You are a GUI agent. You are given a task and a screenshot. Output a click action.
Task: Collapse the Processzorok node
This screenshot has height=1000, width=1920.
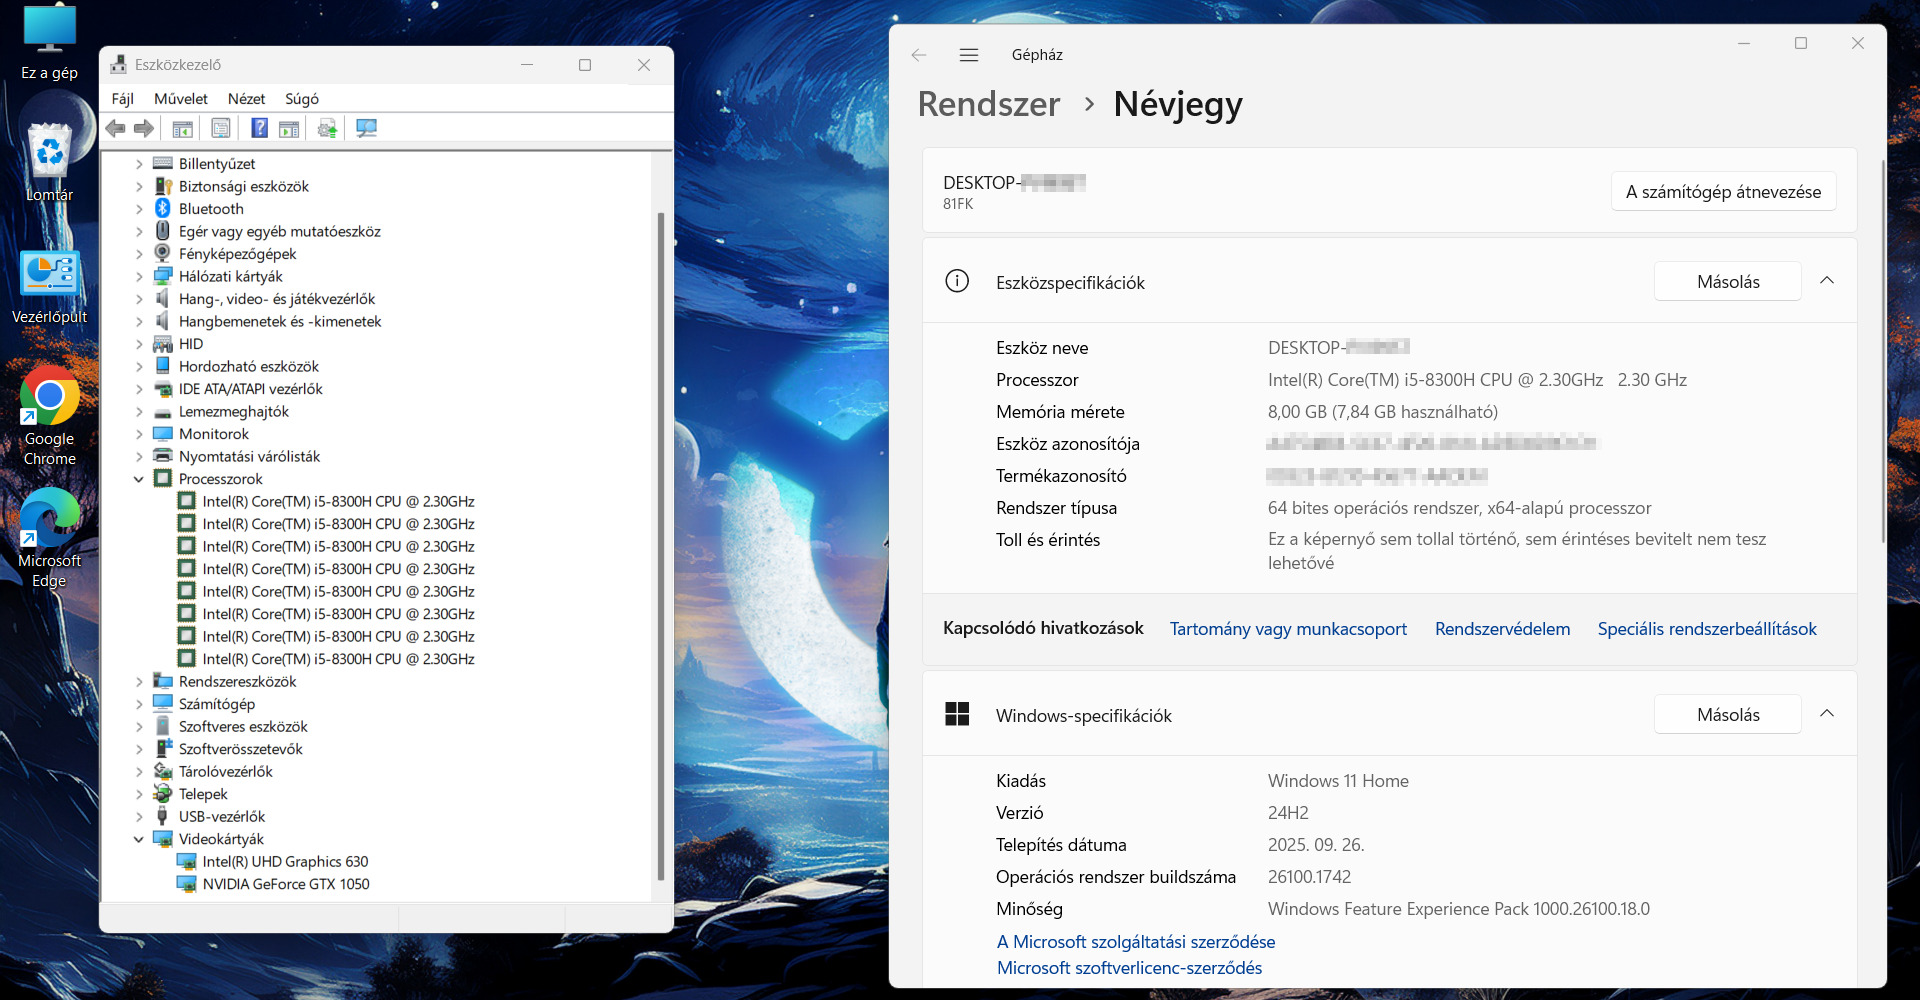click(139, 479)
